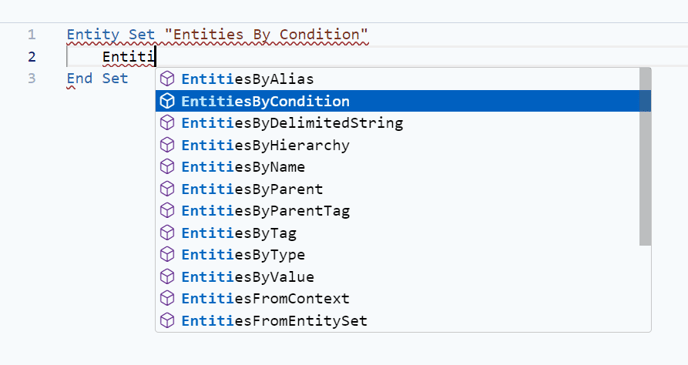Click the cube icon next to EntitiesFromEntitySet
This screenshot has width=688, height=365.
(167, 320)
